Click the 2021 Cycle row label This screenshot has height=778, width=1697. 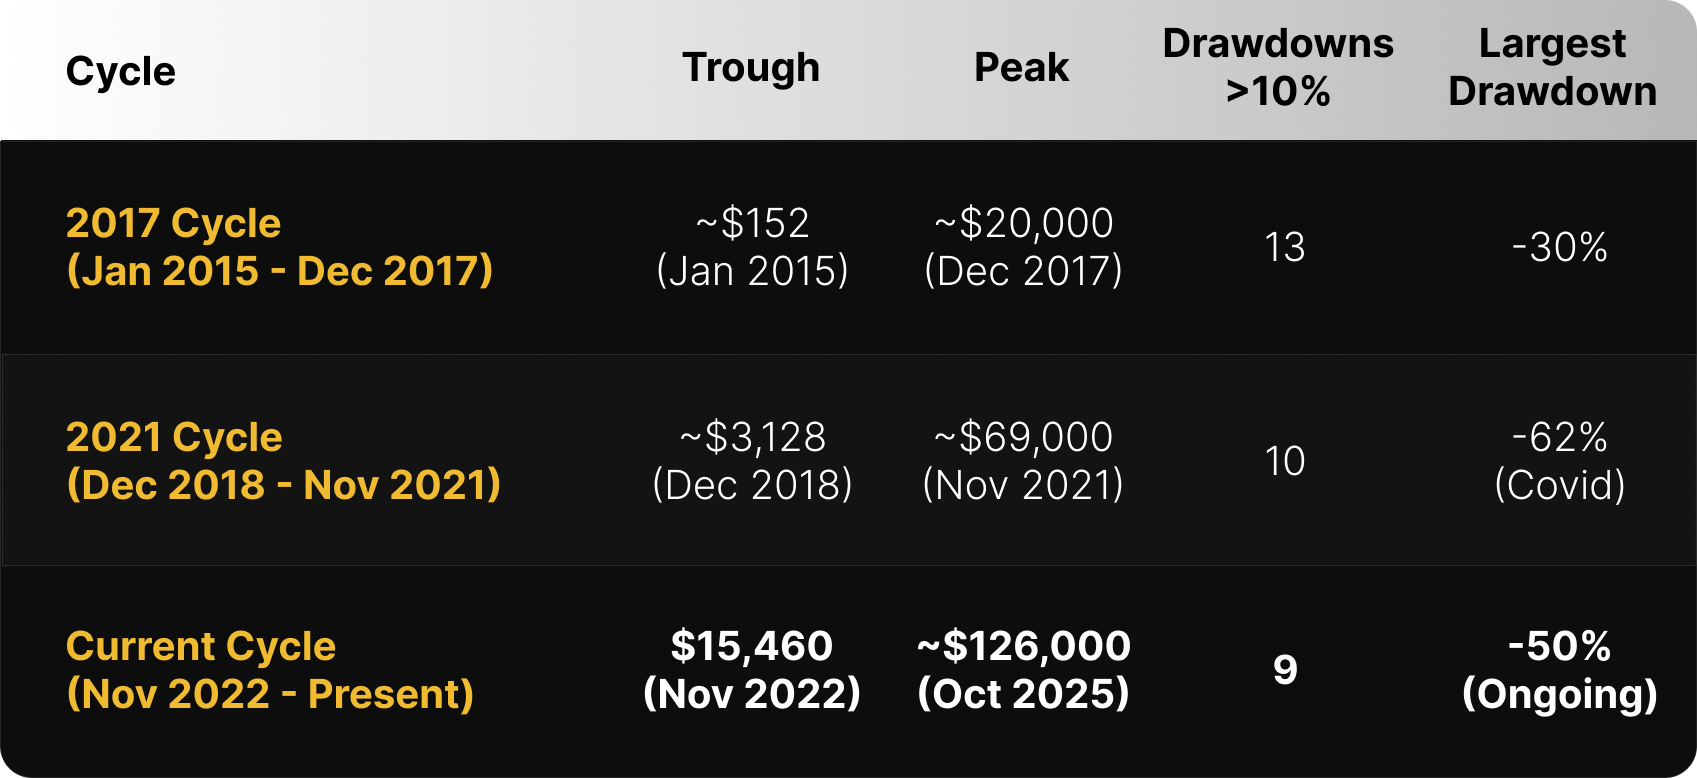coord(283,461)
